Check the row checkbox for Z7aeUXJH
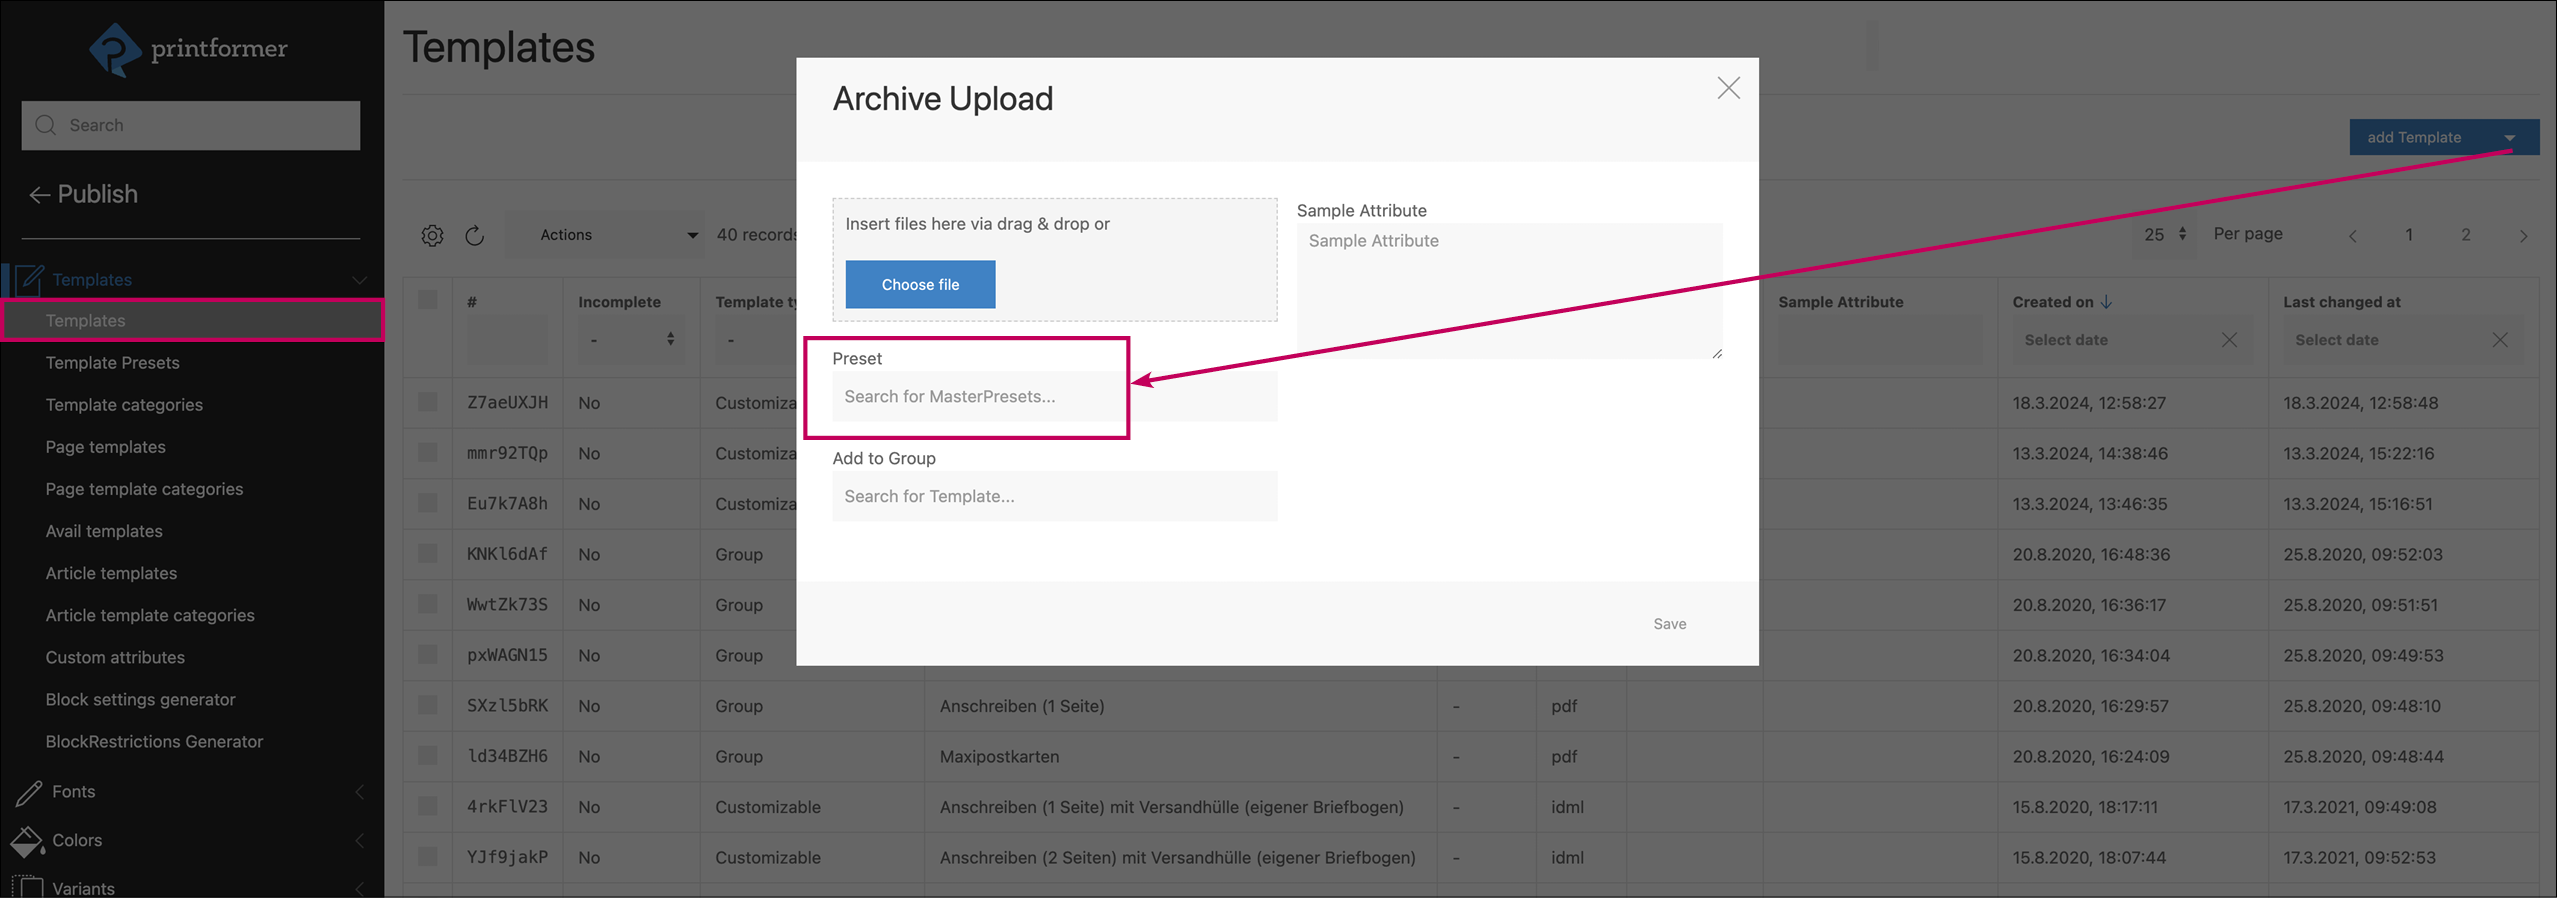 click(428, 402)
